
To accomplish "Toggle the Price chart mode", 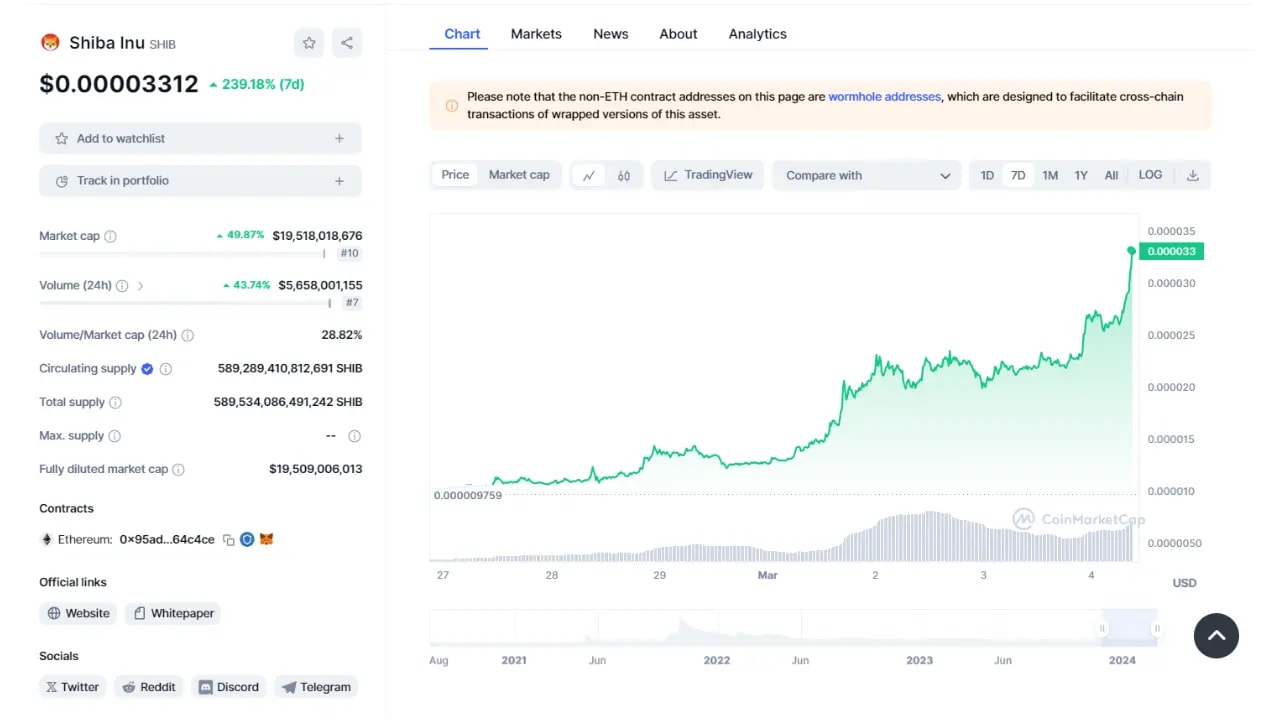I will (x=455, y=175).
